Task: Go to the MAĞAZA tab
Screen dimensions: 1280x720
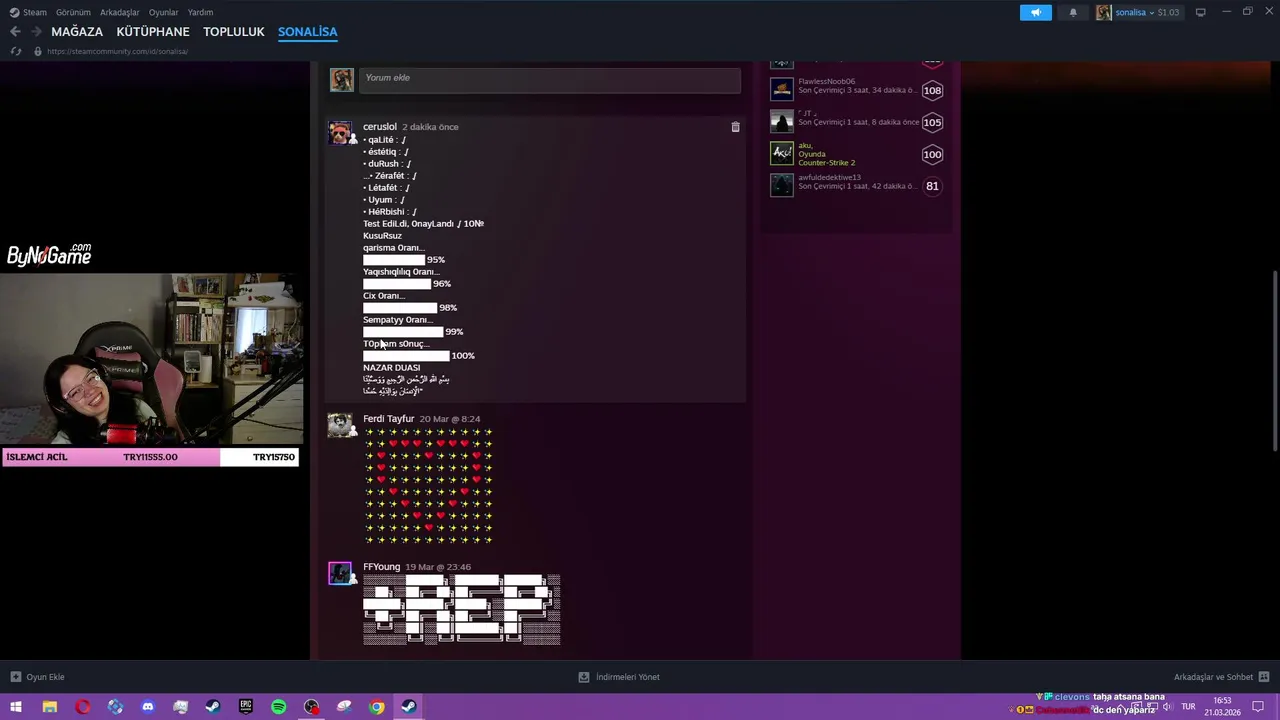Action: [77, 32]
